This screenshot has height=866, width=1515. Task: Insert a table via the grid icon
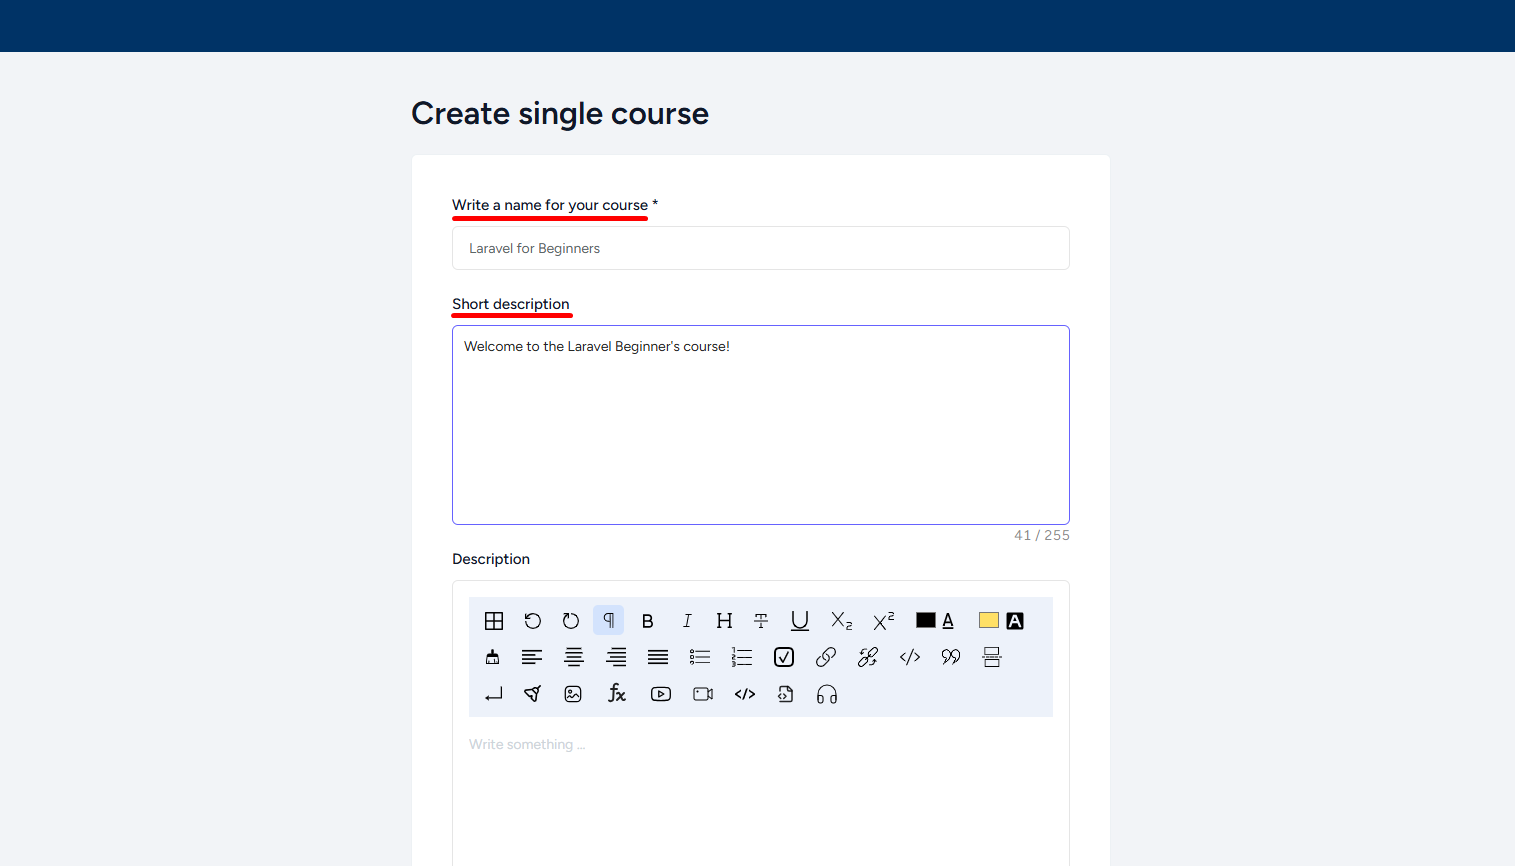[494, 621]
